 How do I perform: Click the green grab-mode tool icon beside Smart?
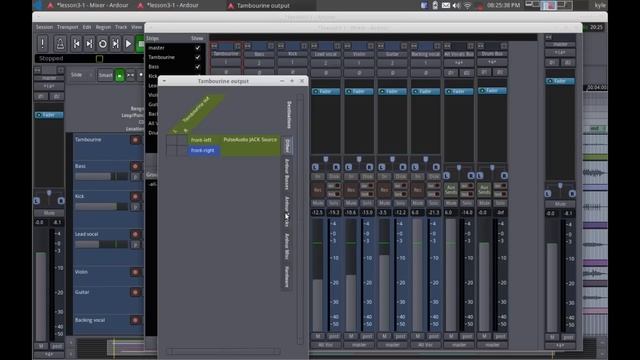tap(120, 76)
